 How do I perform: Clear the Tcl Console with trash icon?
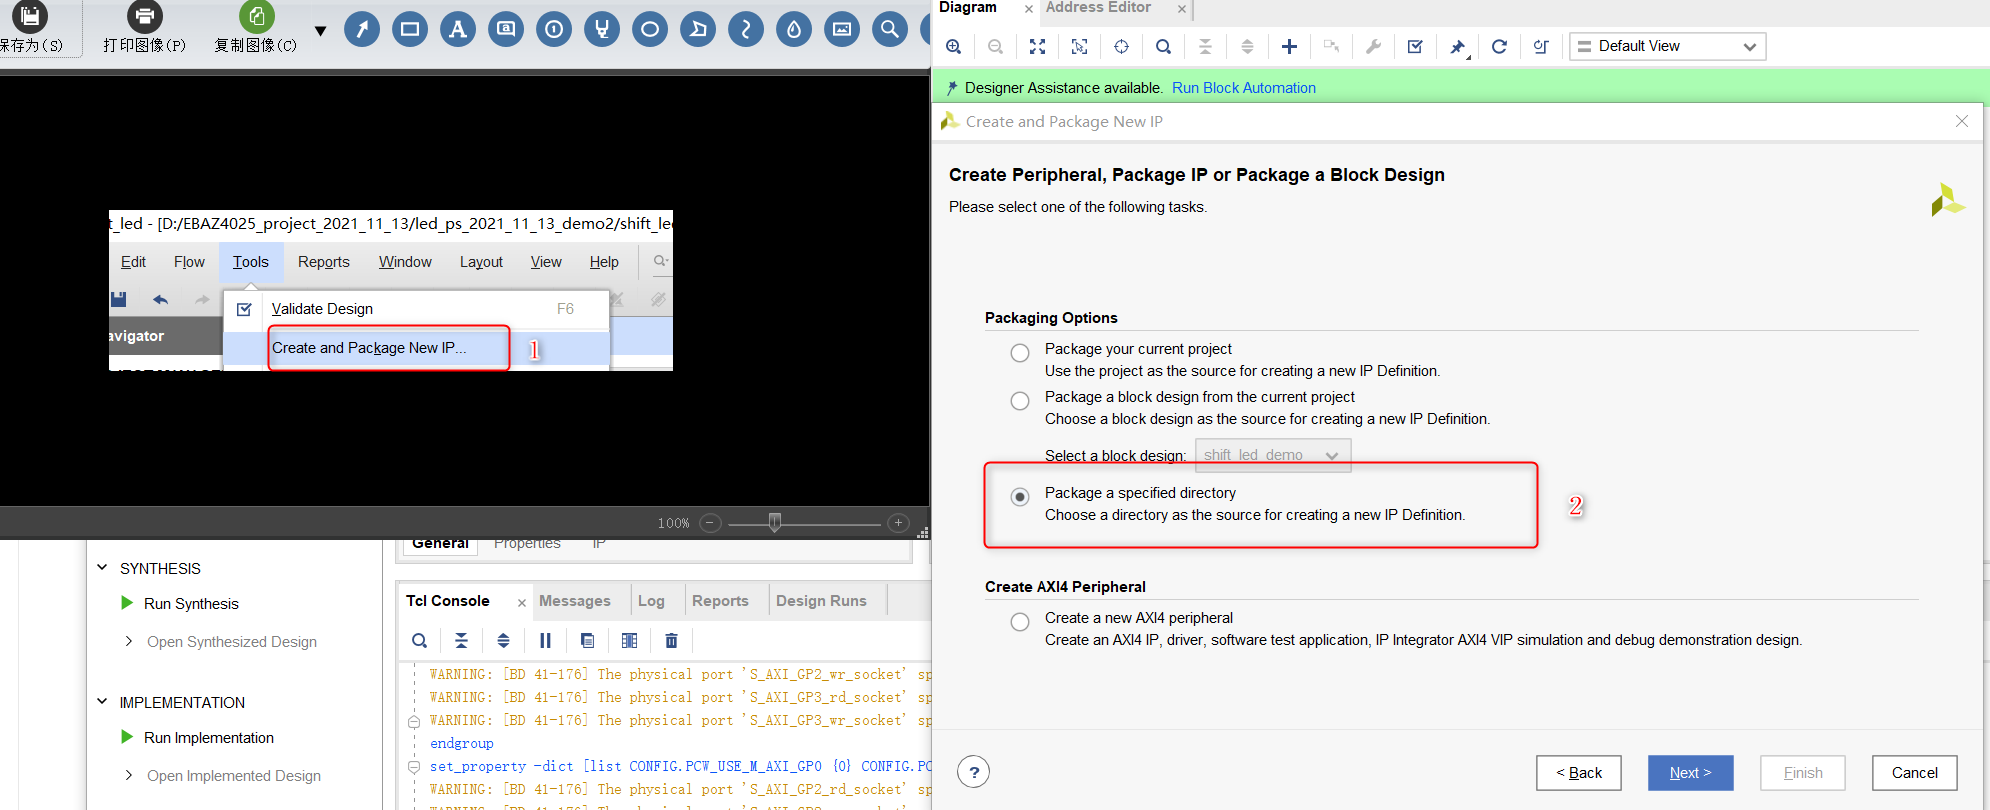pos(671,640)
